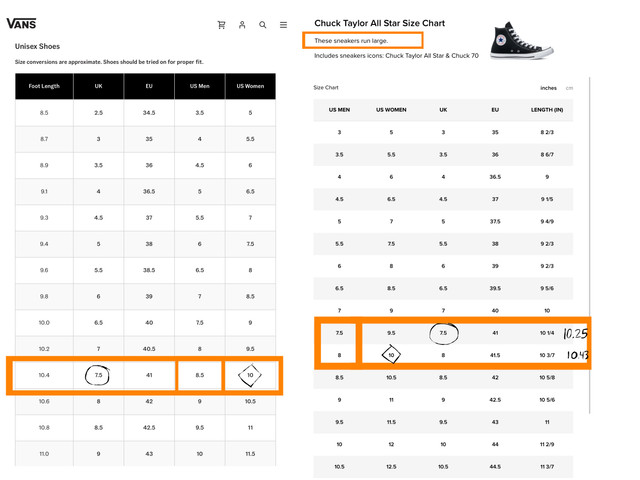Viewport: 640px width, 480px height.
Task: Select the 9.8 foot length cell
Action: pos(44,296)
